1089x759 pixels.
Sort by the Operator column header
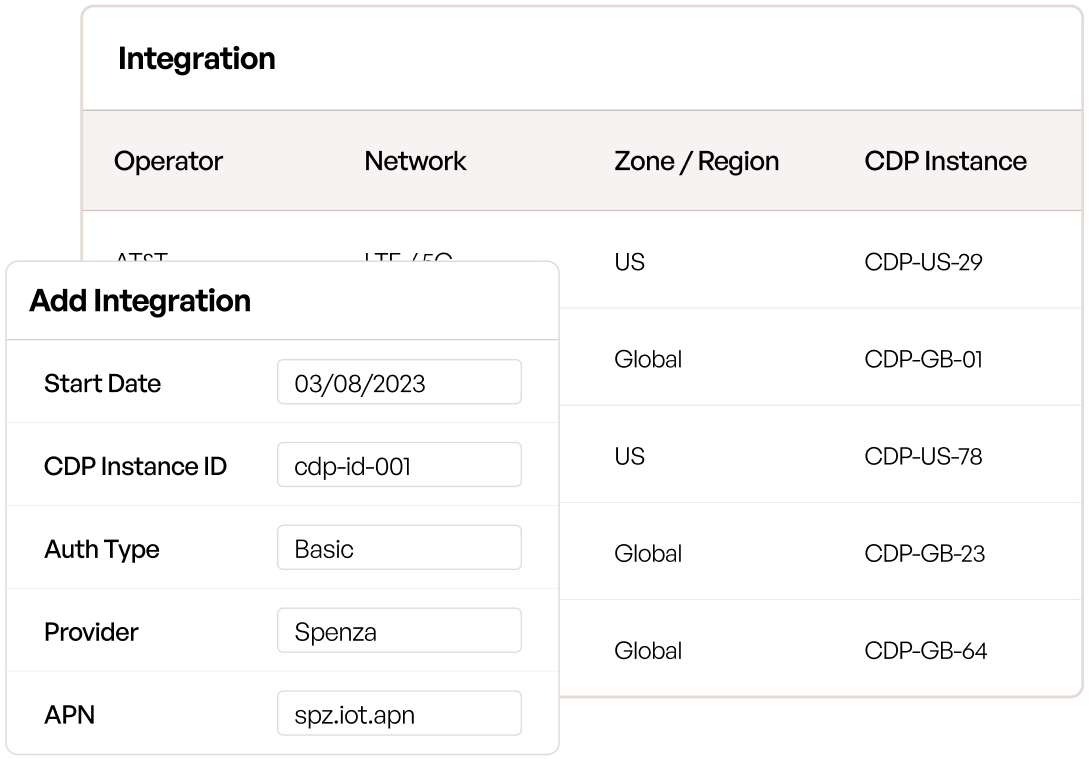[168, 161]
